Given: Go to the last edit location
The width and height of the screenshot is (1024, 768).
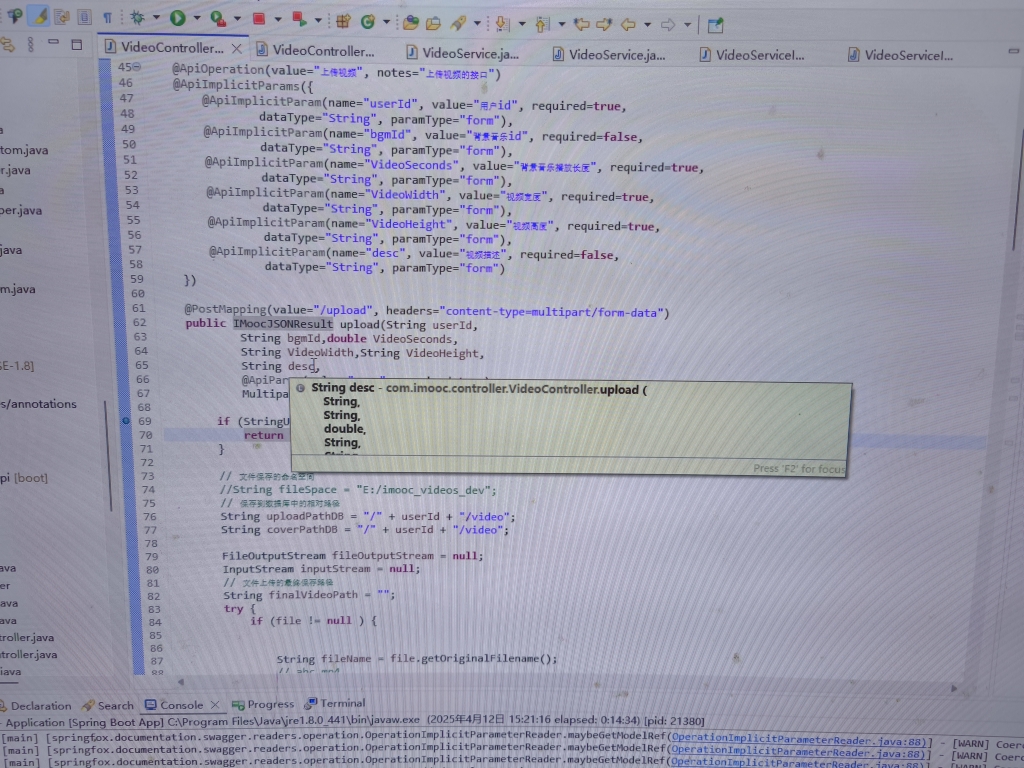Looking at the screenshot, I should [x=581, y=25].
